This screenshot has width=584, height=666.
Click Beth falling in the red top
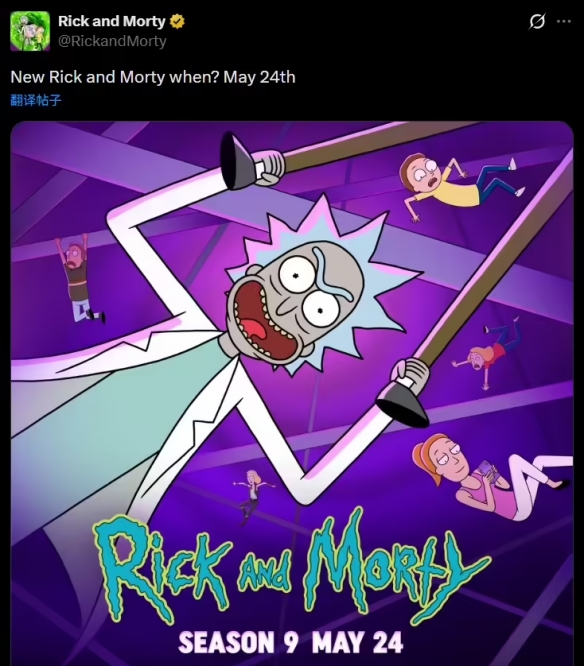pyautogui.click(x=487, y=353)
